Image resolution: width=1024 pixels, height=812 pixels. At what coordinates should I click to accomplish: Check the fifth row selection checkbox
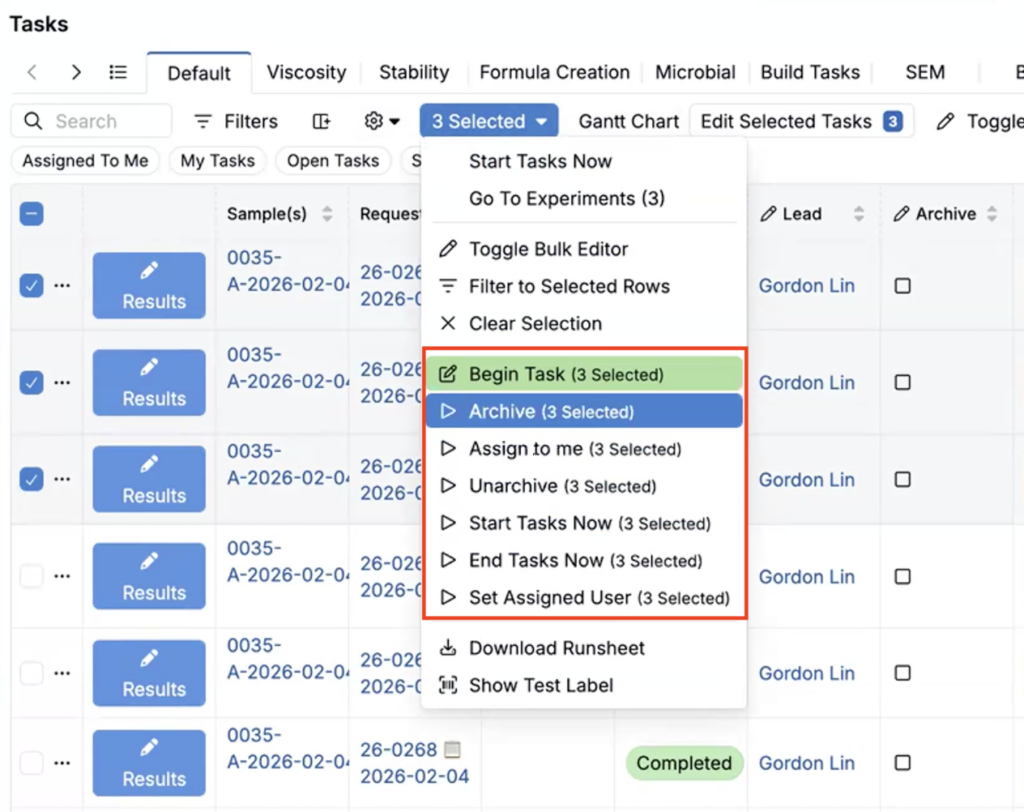[x=31, y=673]
